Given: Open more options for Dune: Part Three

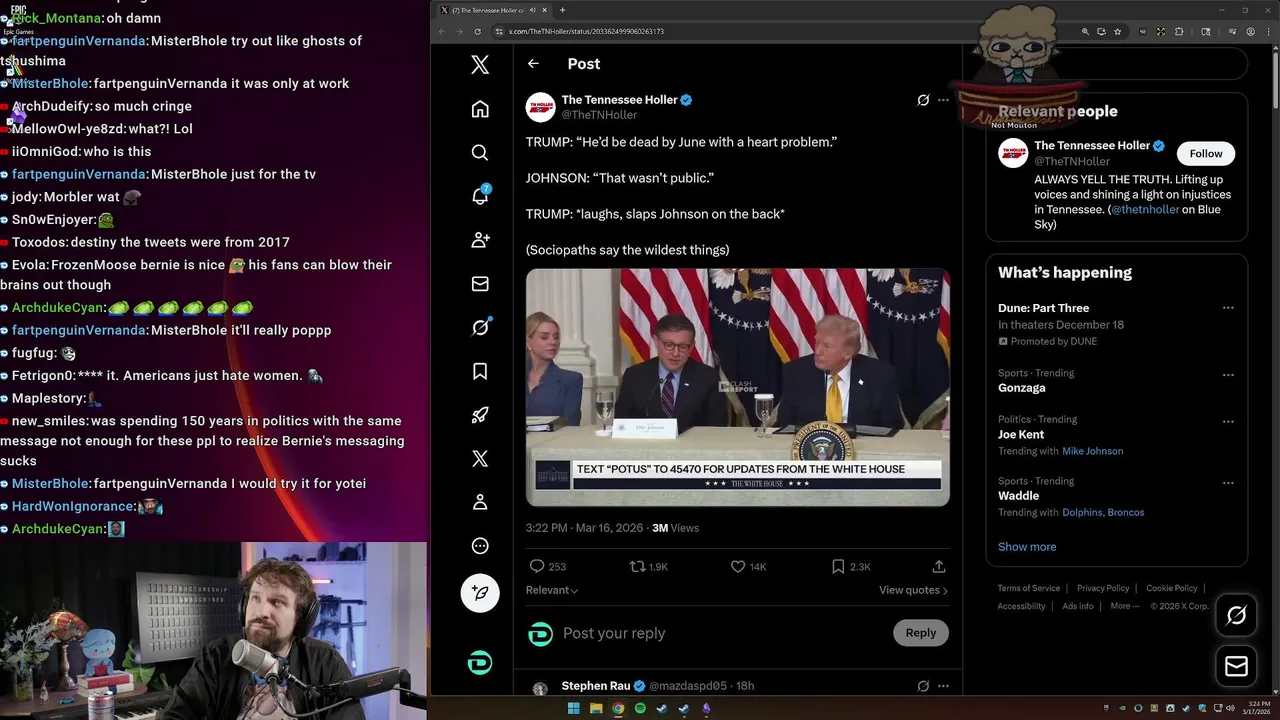Looking at the screenshot, I should (x=1228, y=308).
